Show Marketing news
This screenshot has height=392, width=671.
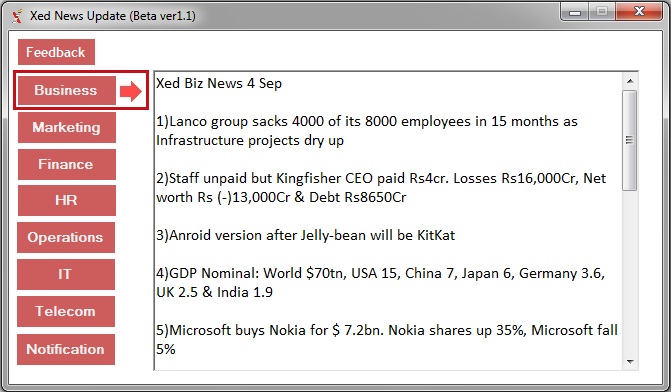point(66,128)
